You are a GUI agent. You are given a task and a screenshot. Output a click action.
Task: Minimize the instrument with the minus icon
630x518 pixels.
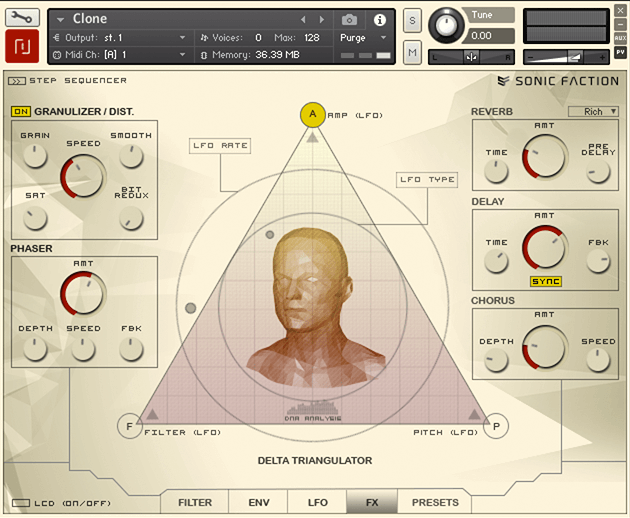tap(620, 24)
